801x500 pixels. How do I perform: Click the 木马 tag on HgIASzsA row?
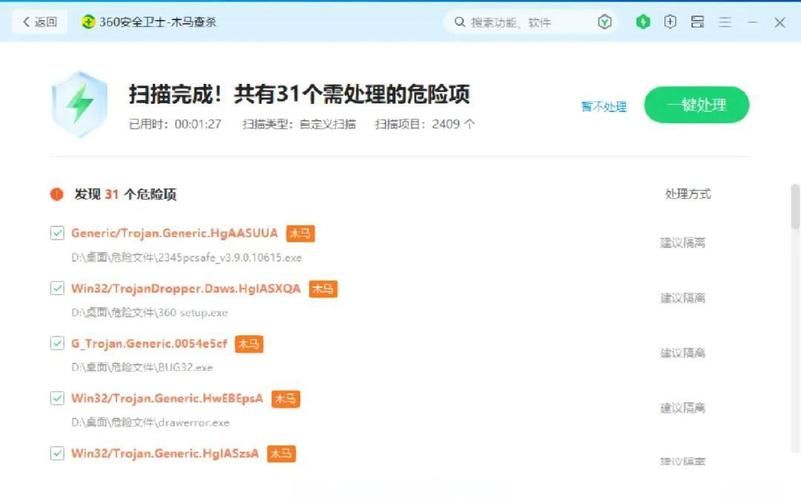point(281,454)
